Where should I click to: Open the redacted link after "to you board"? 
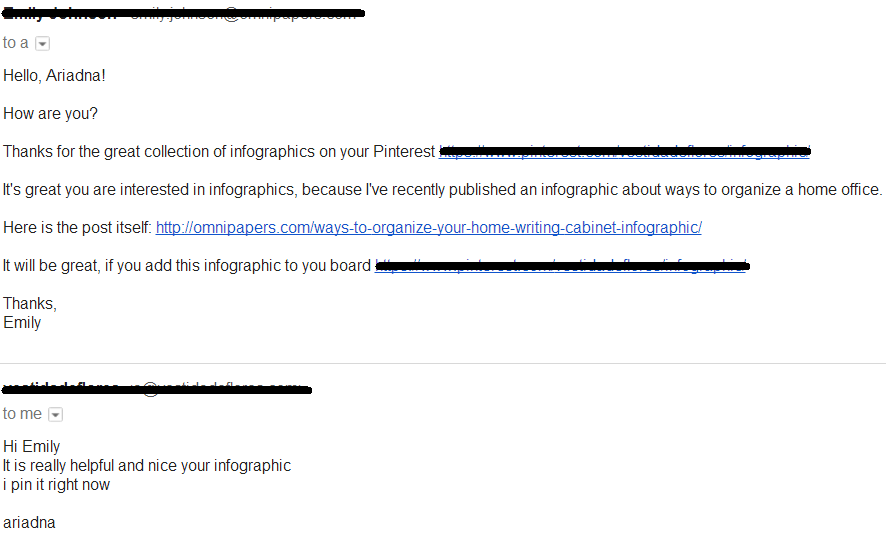562,266
